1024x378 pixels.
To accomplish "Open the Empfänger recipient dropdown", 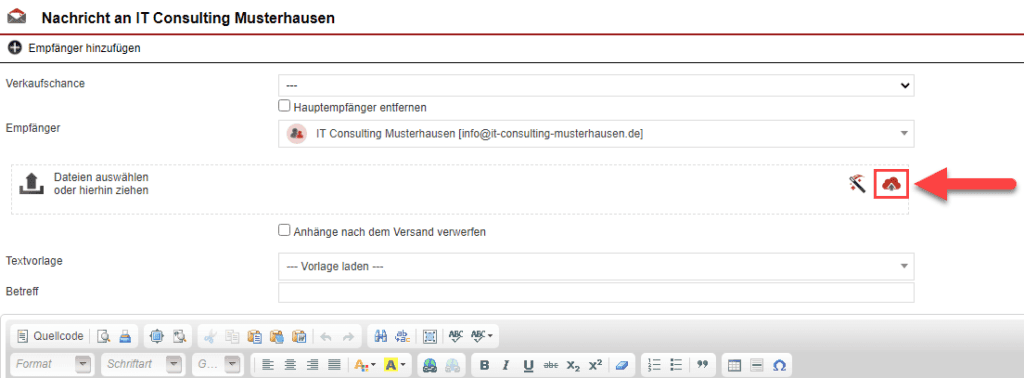I will pyautogui.click(x=596, y=133).
